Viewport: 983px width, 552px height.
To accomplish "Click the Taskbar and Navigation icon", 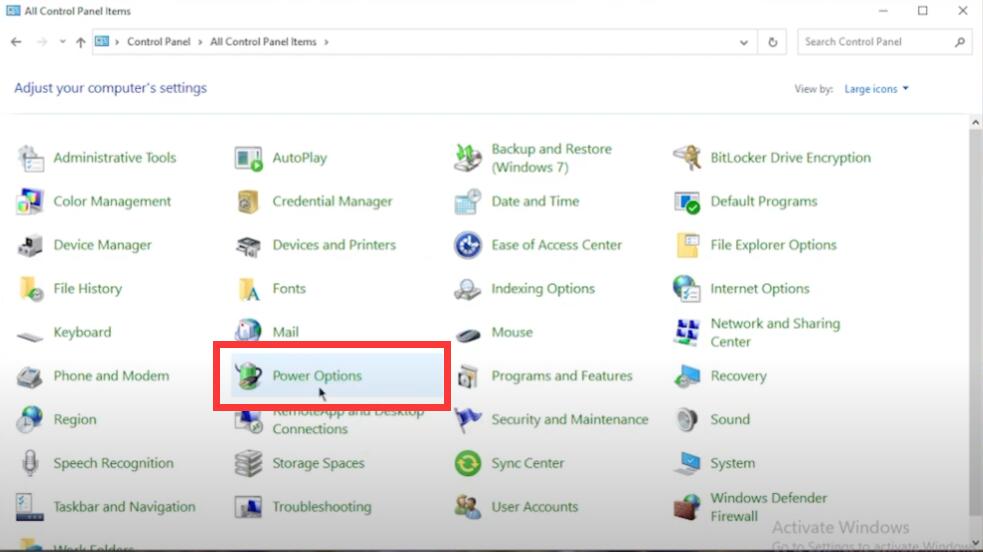I will [29, 507].
